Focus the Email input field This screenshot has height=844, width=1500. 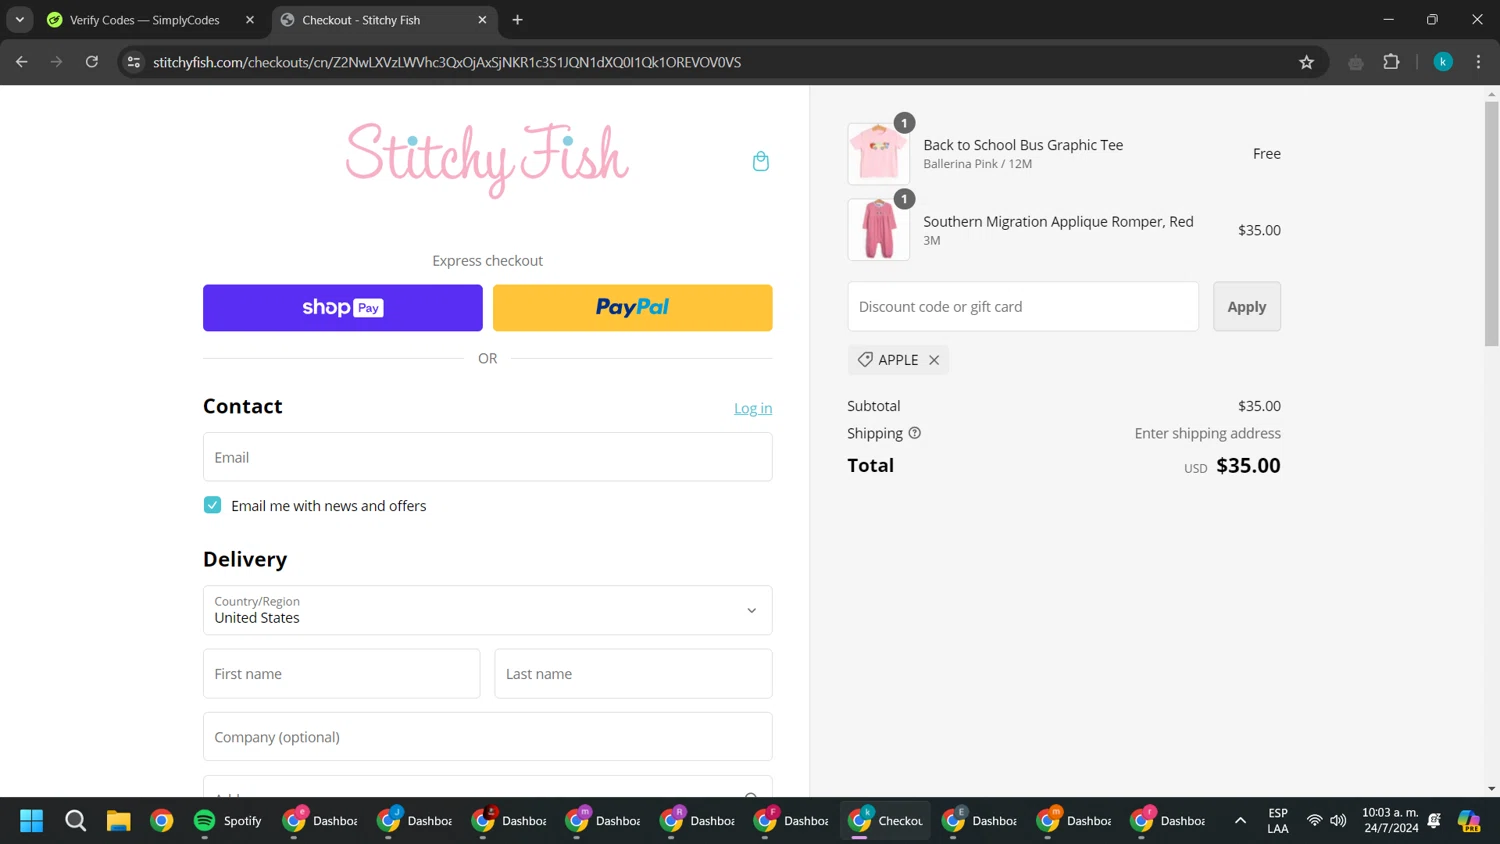point(488,457)
